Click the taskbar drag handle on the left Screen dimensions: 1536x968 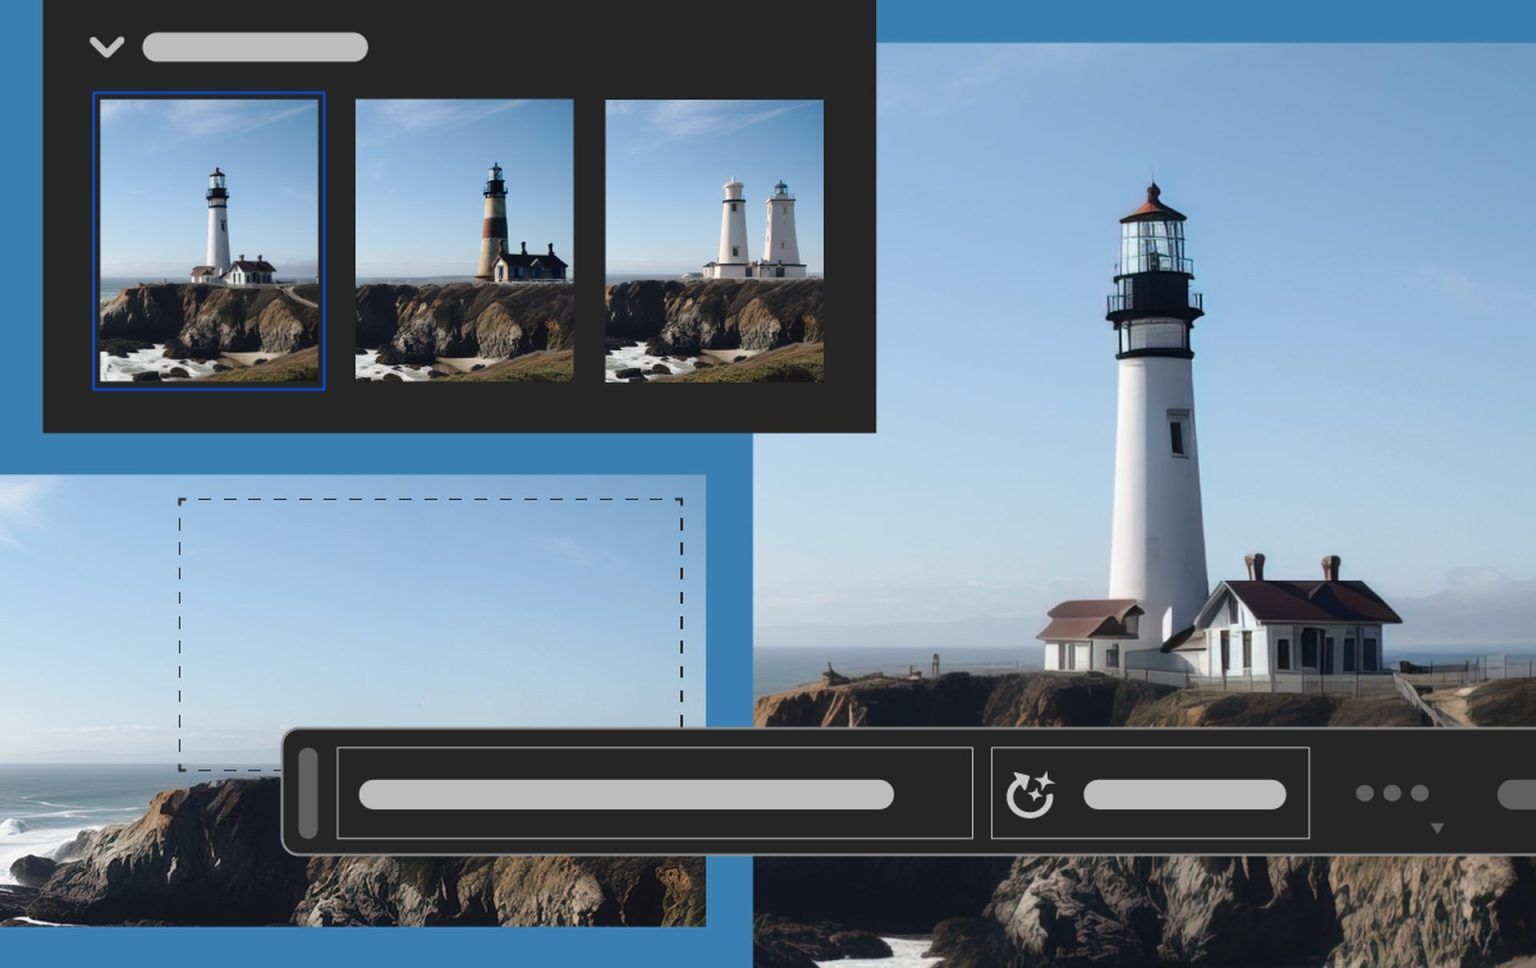[310, 793]
